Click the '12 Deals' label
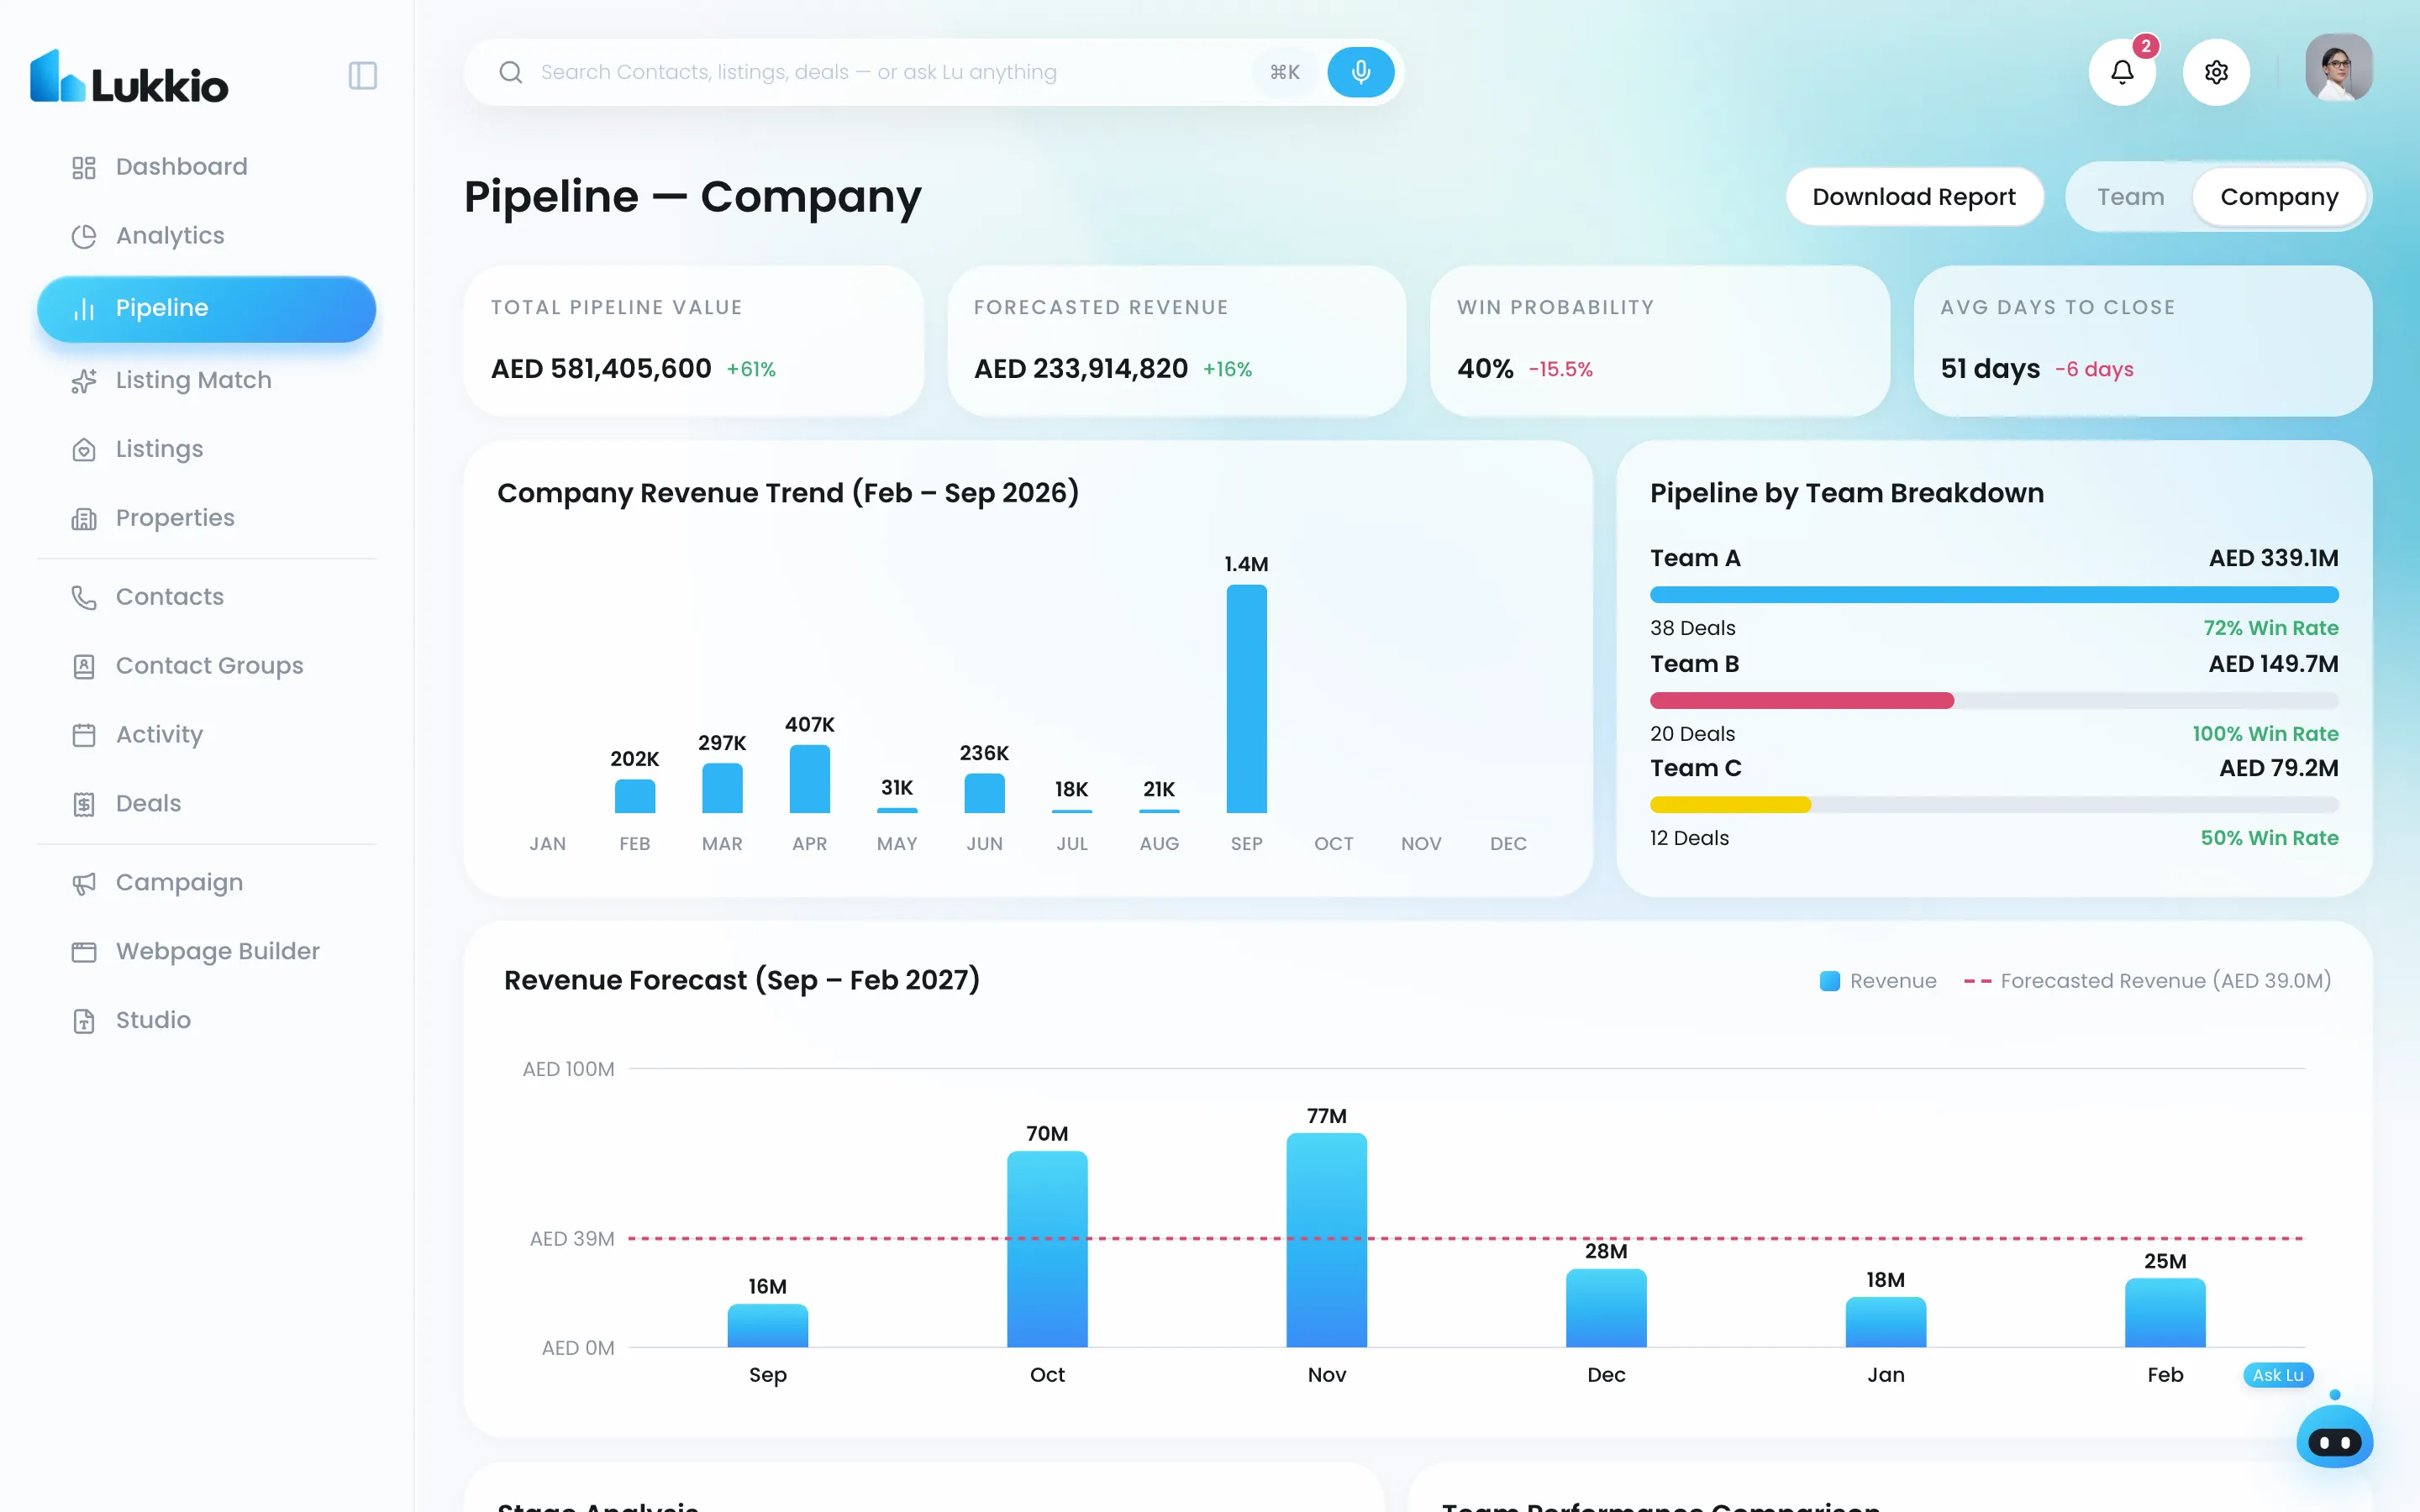 [1689, 838]
